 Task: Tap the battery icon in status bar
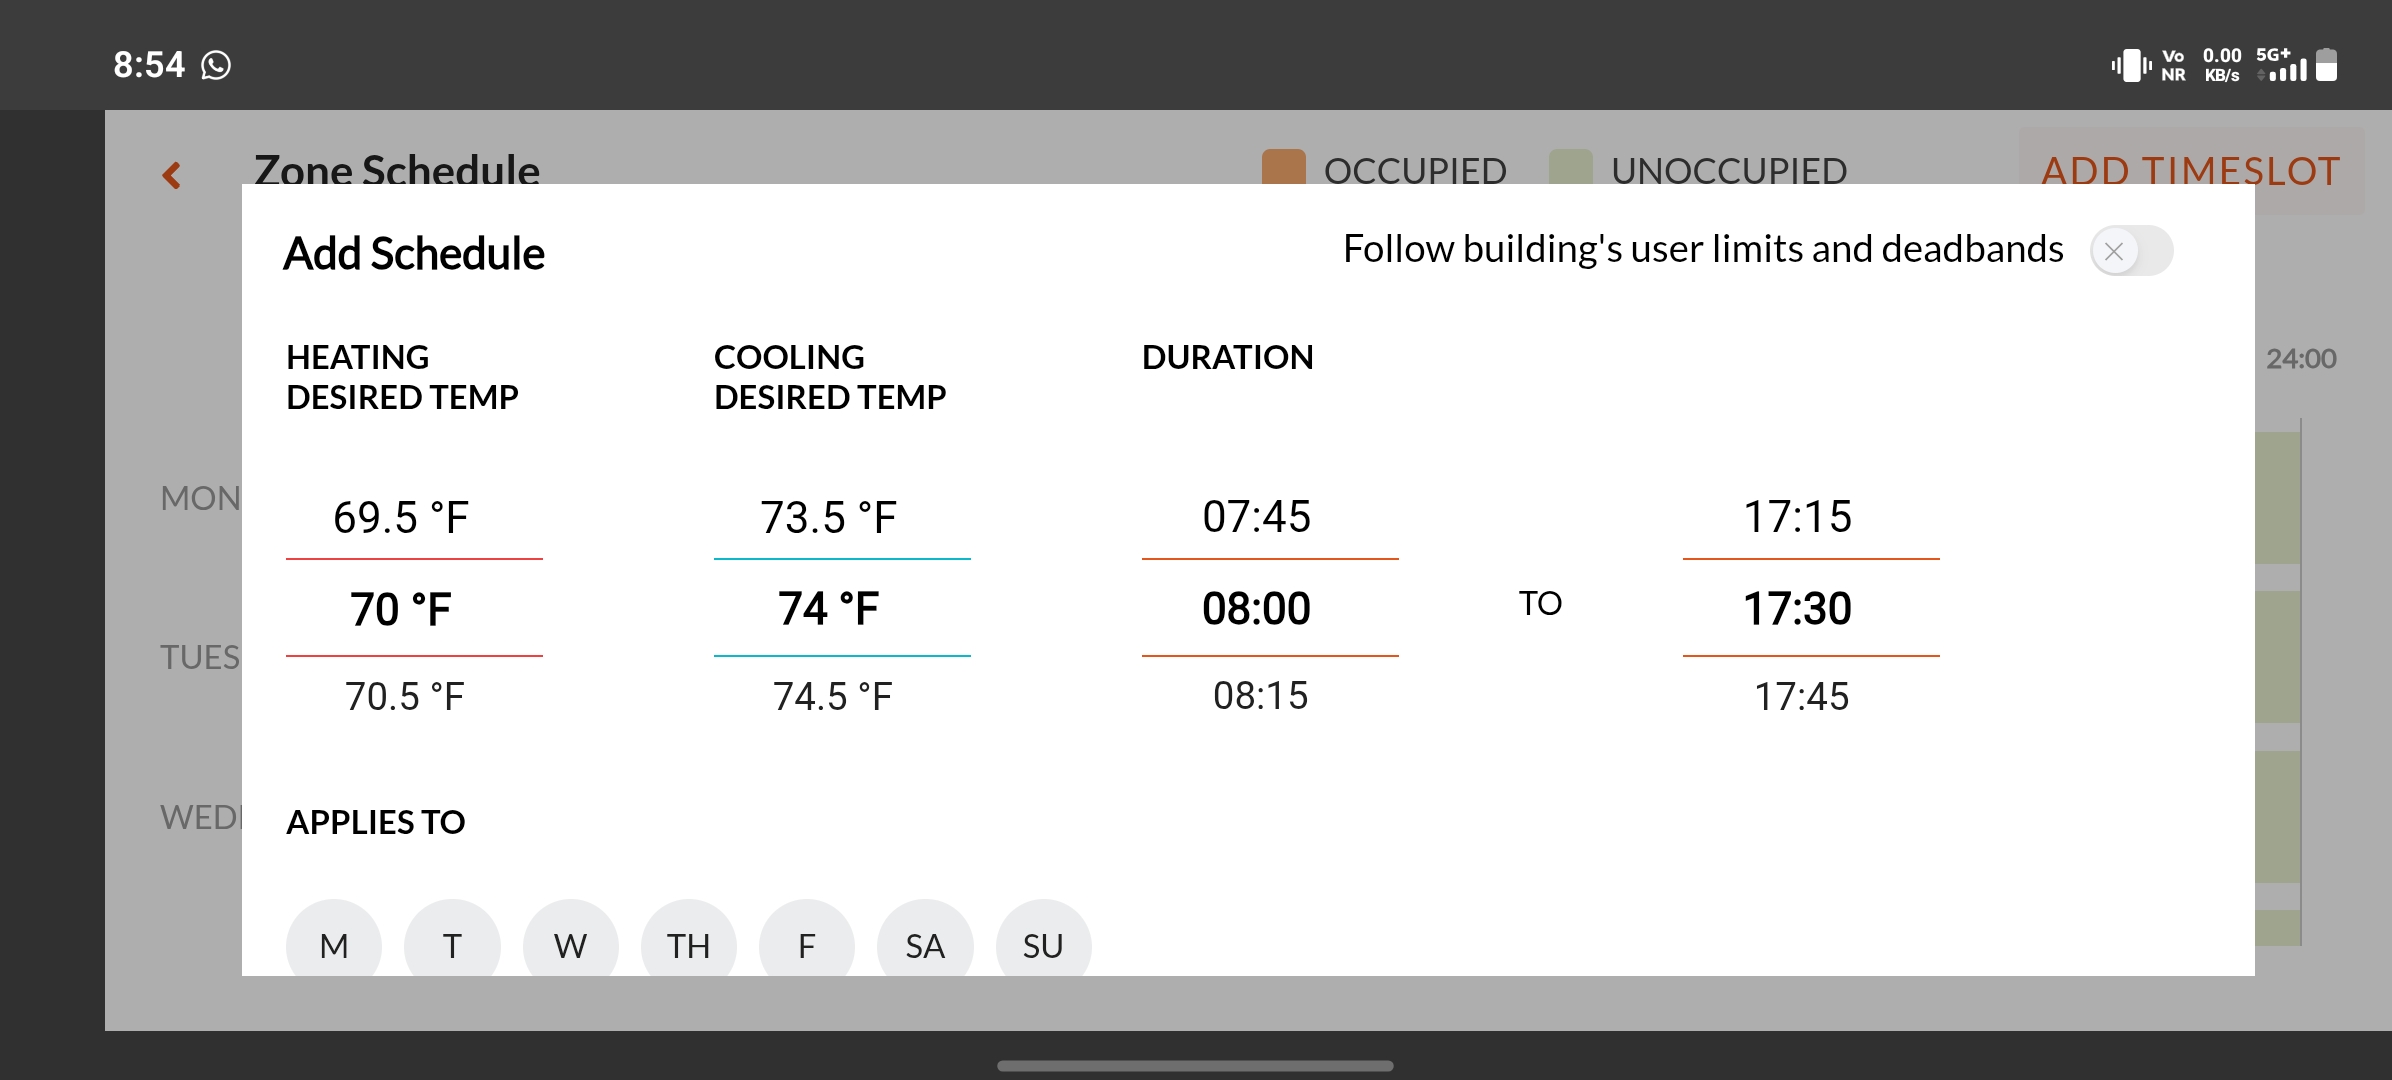[2327, 65]
